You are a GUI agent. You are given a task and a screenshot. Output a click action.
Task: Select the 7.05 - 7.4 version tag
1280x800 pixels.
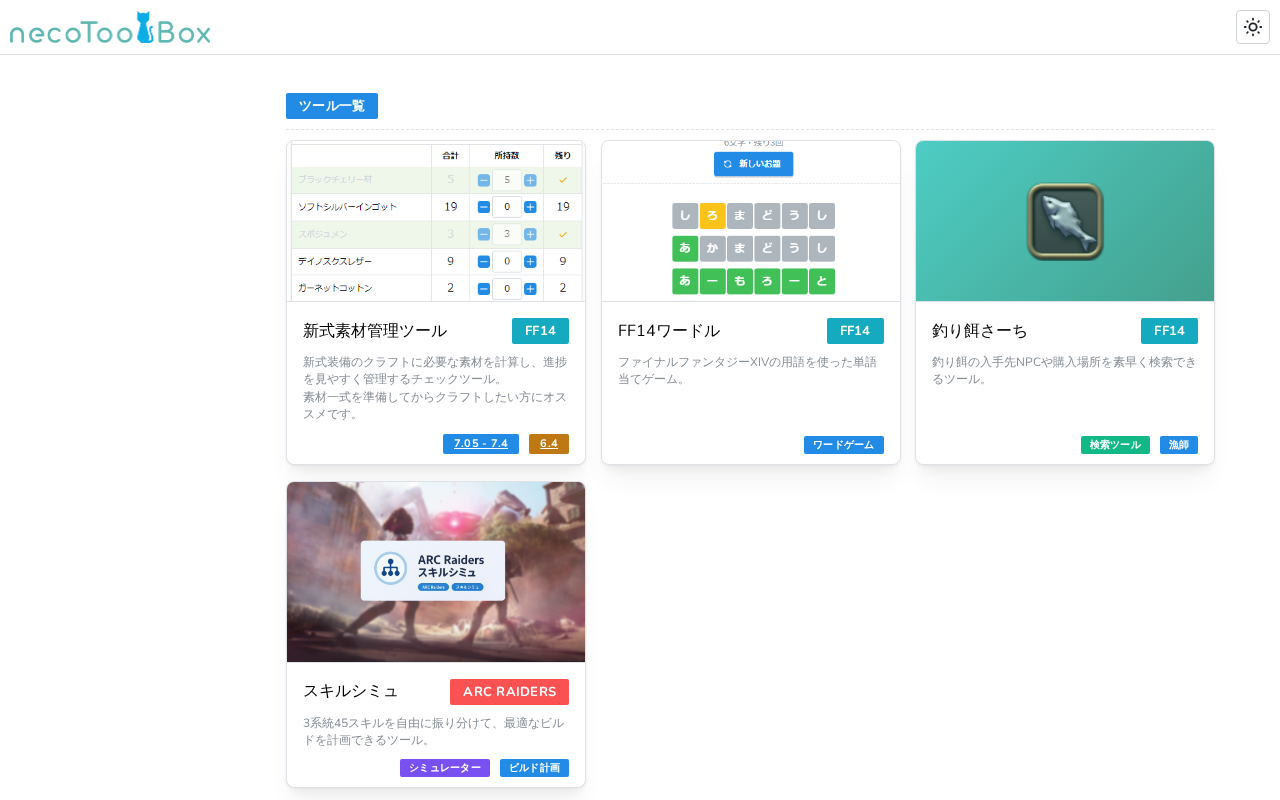(481, 444)
